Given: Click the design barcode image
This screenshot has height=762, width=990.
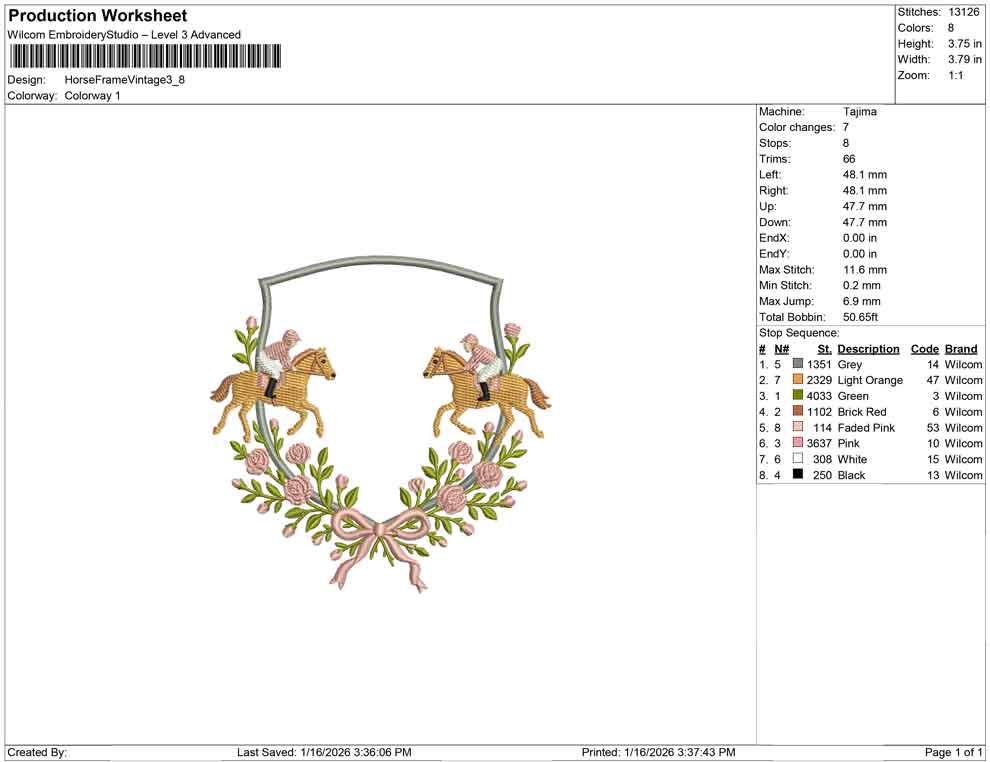Looking at the screenshot, I should tap(146, 55).
